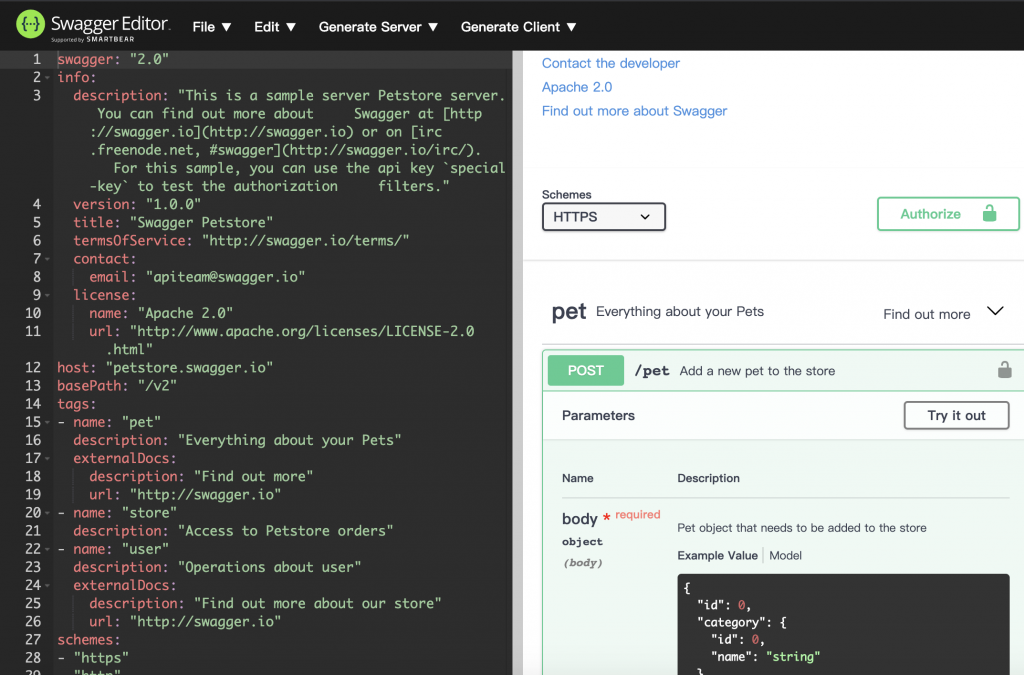
Task: Click 'Everything about your Pets' description
Action: click(679, 311)
